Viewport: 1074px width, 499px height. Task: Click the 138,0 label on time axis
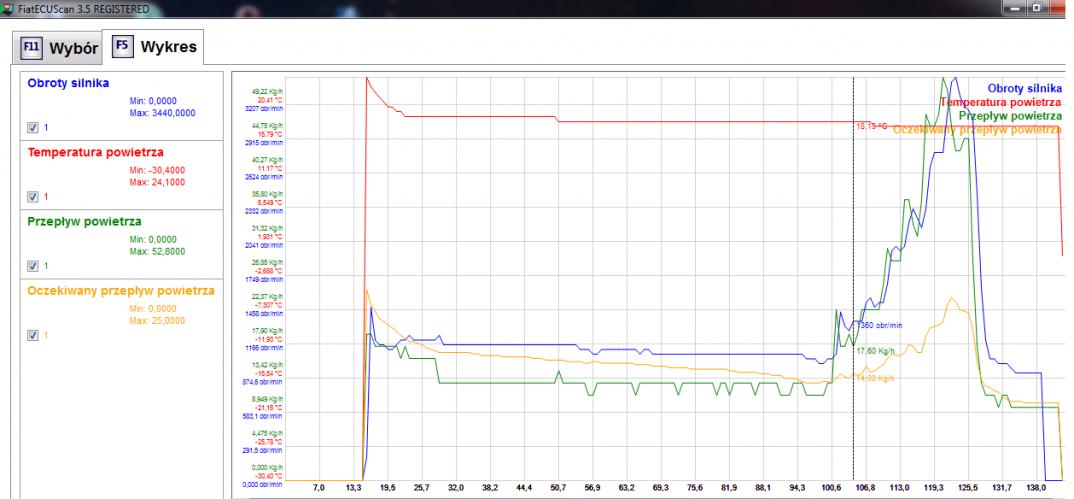1036,488
